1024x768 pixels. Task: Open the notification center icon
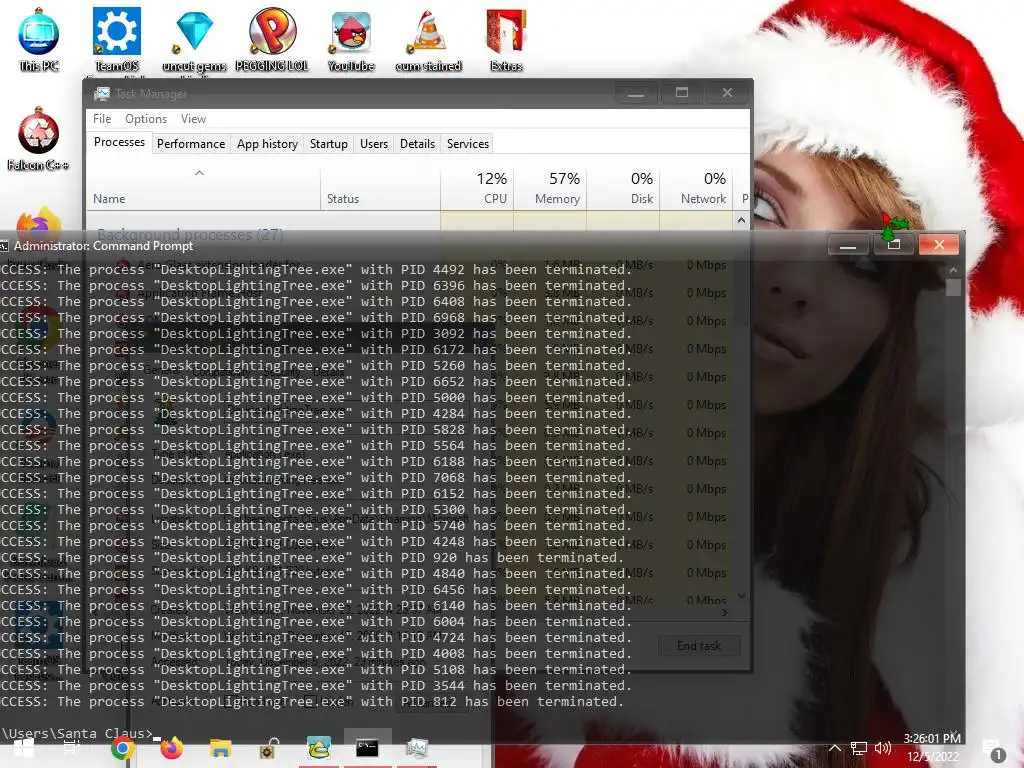[994, 750]
